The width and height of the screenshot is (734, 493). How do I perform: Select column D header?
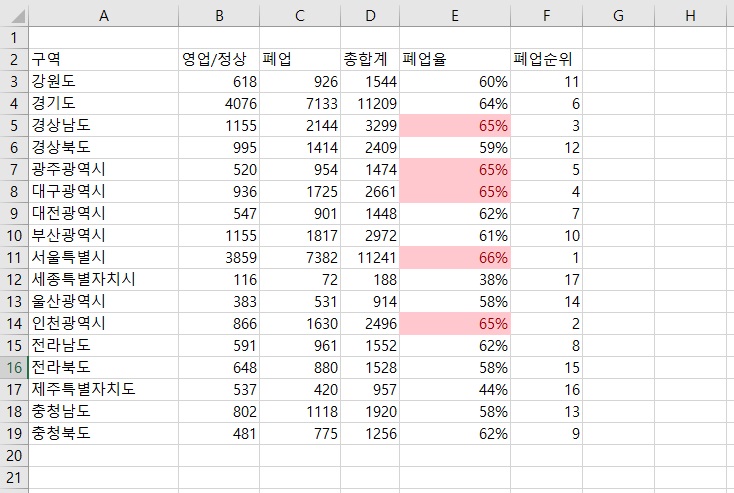370,16
